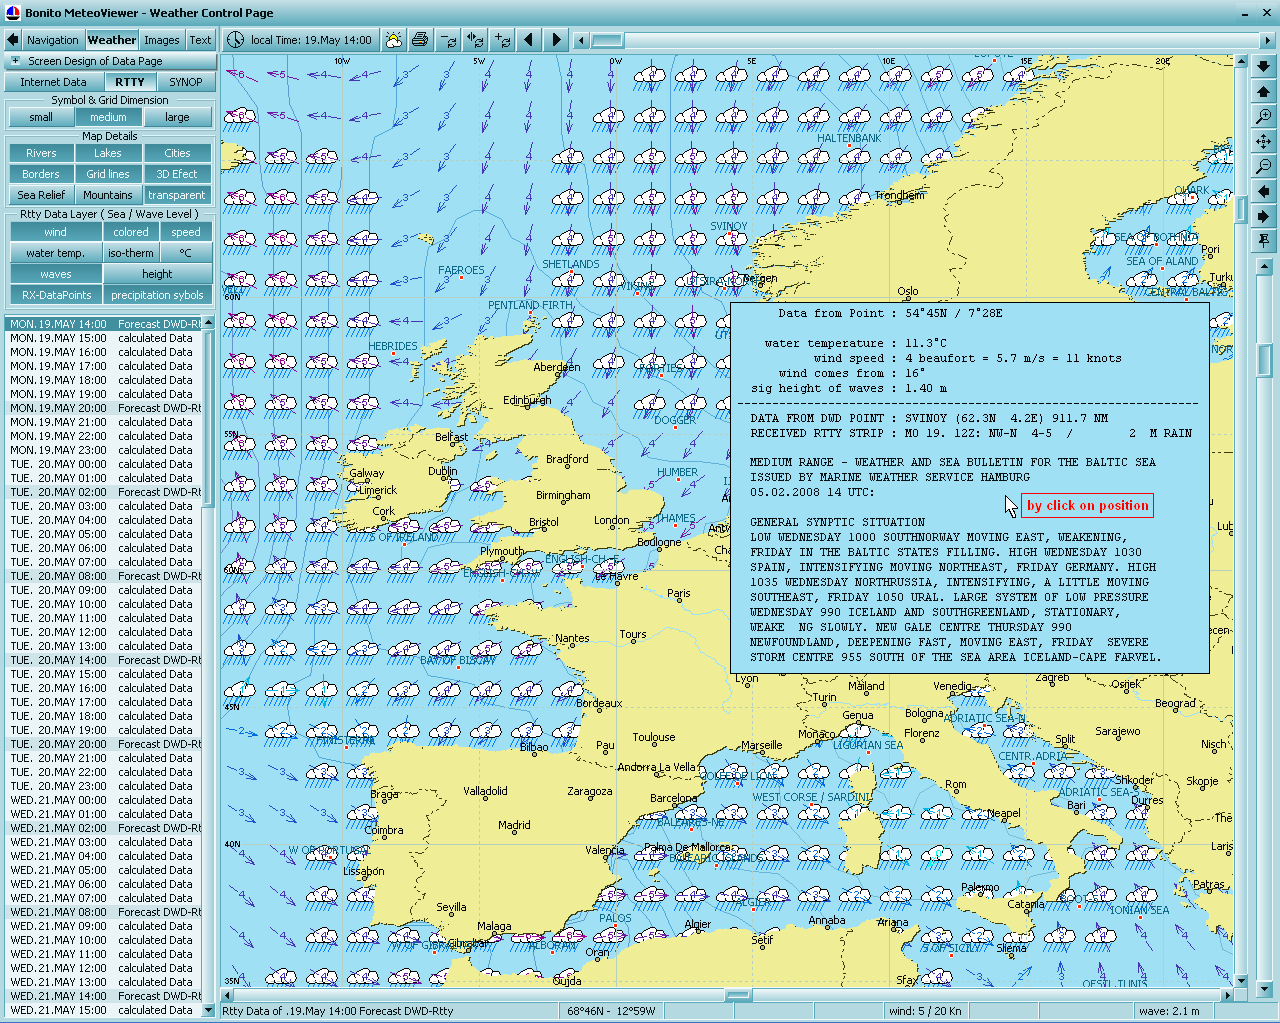Step to next time with right triangle
The width and height of the screenshot is (1280, 1023).
pyautogui.click(x=556, y=40)
